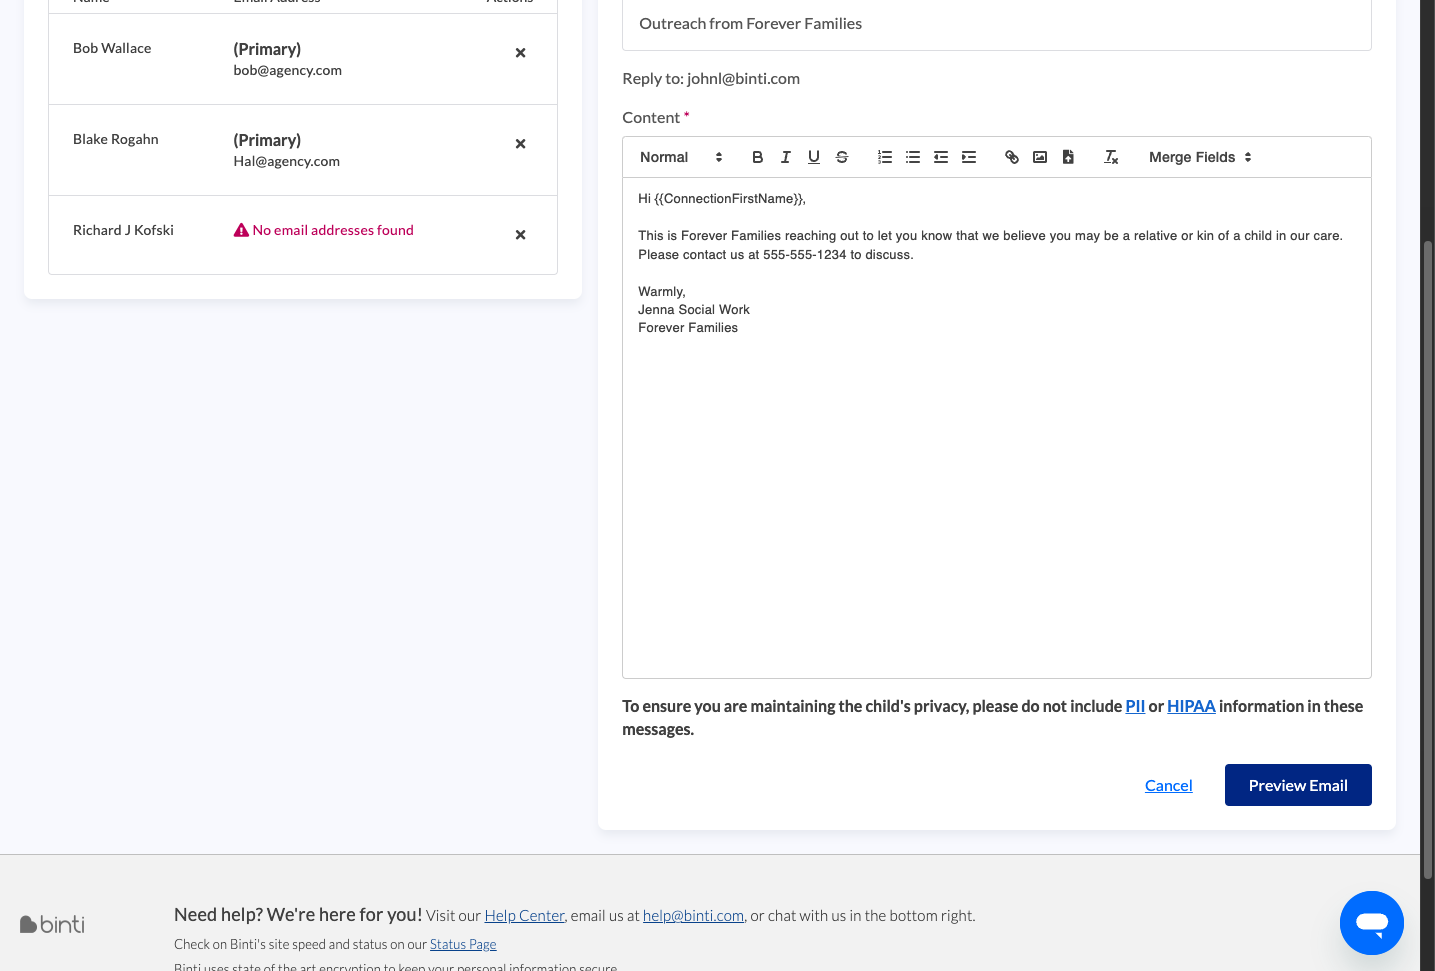Click the Richard J Kofski name
The image size is (1435, 971).
point(123,230)
